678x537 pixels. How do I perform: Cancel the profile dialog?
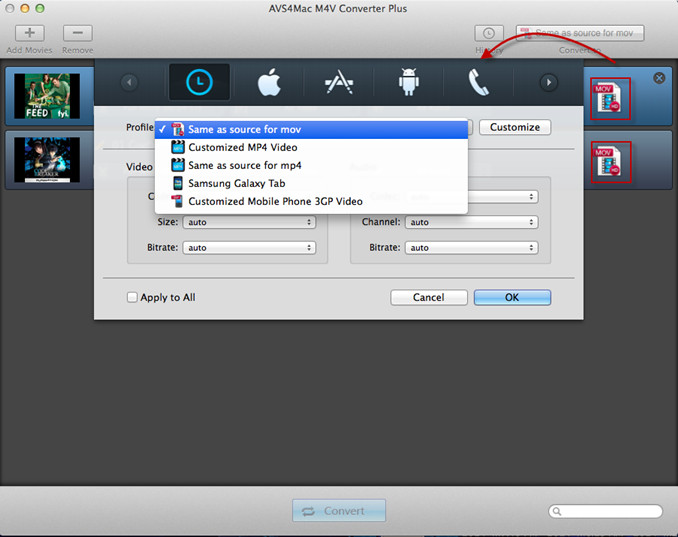(x=429, y=297)
